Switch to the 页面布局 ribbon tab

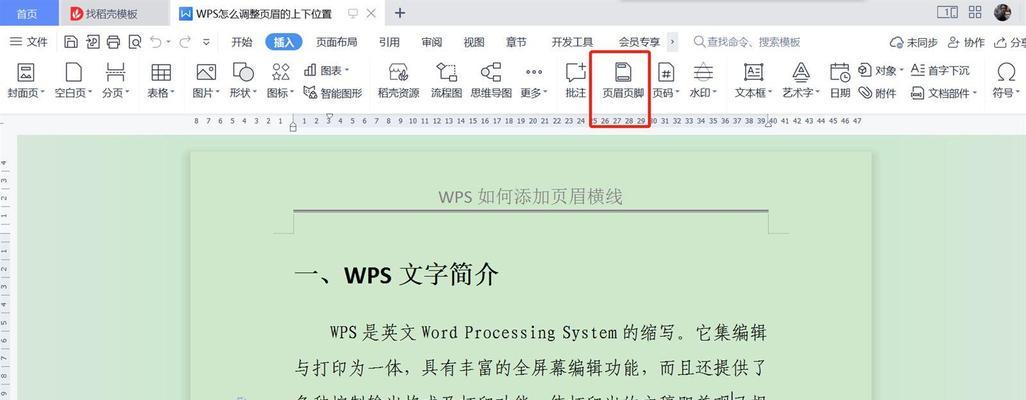point(336,42)
